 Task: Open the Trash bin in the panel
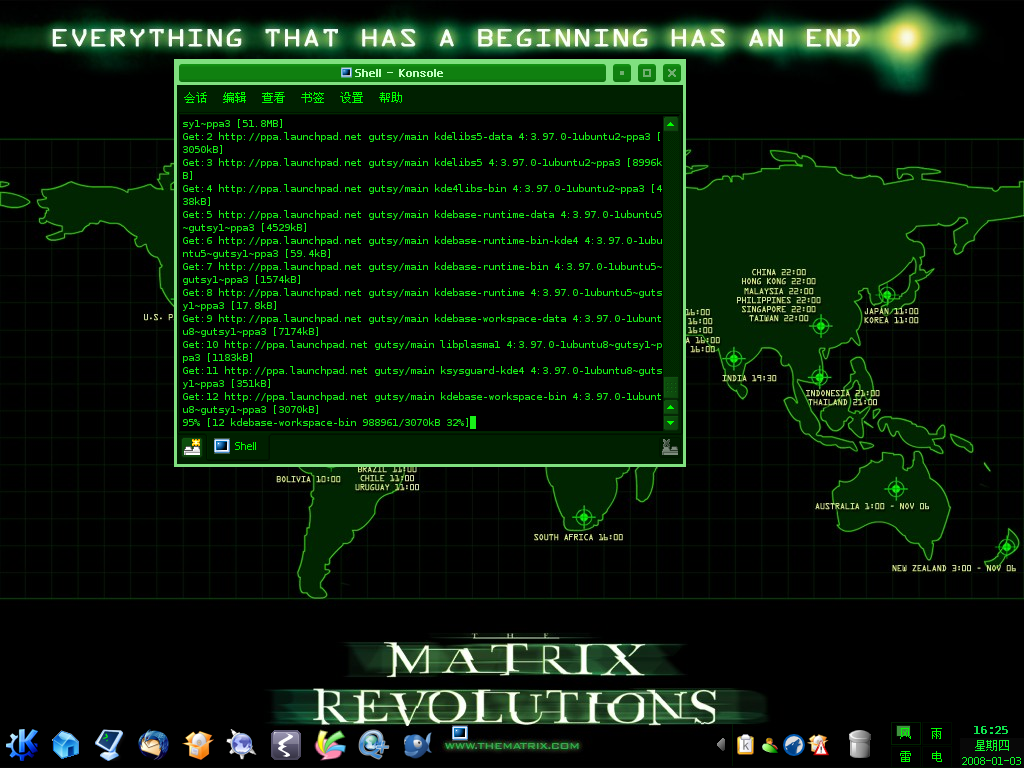[x=860, y=744]
